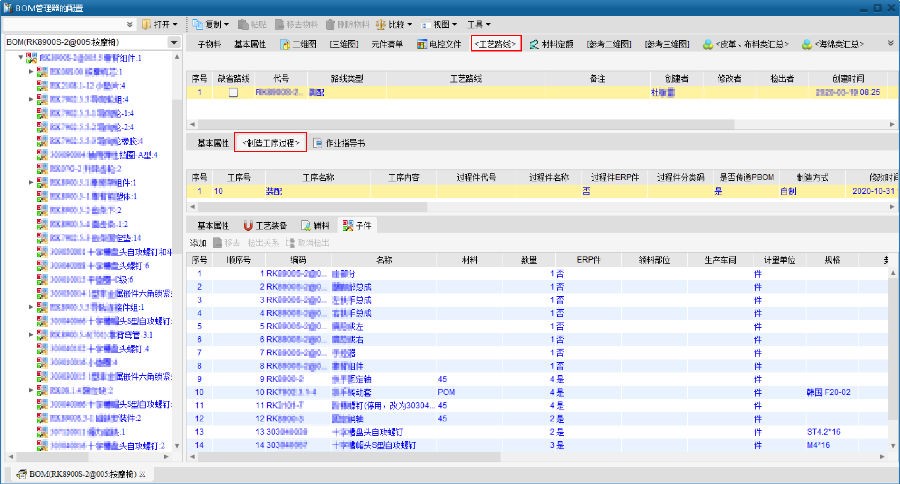The height and width of the screenshot is (484, 900).
Task: Open the 工具 menu
Action: tap(483, 23)
